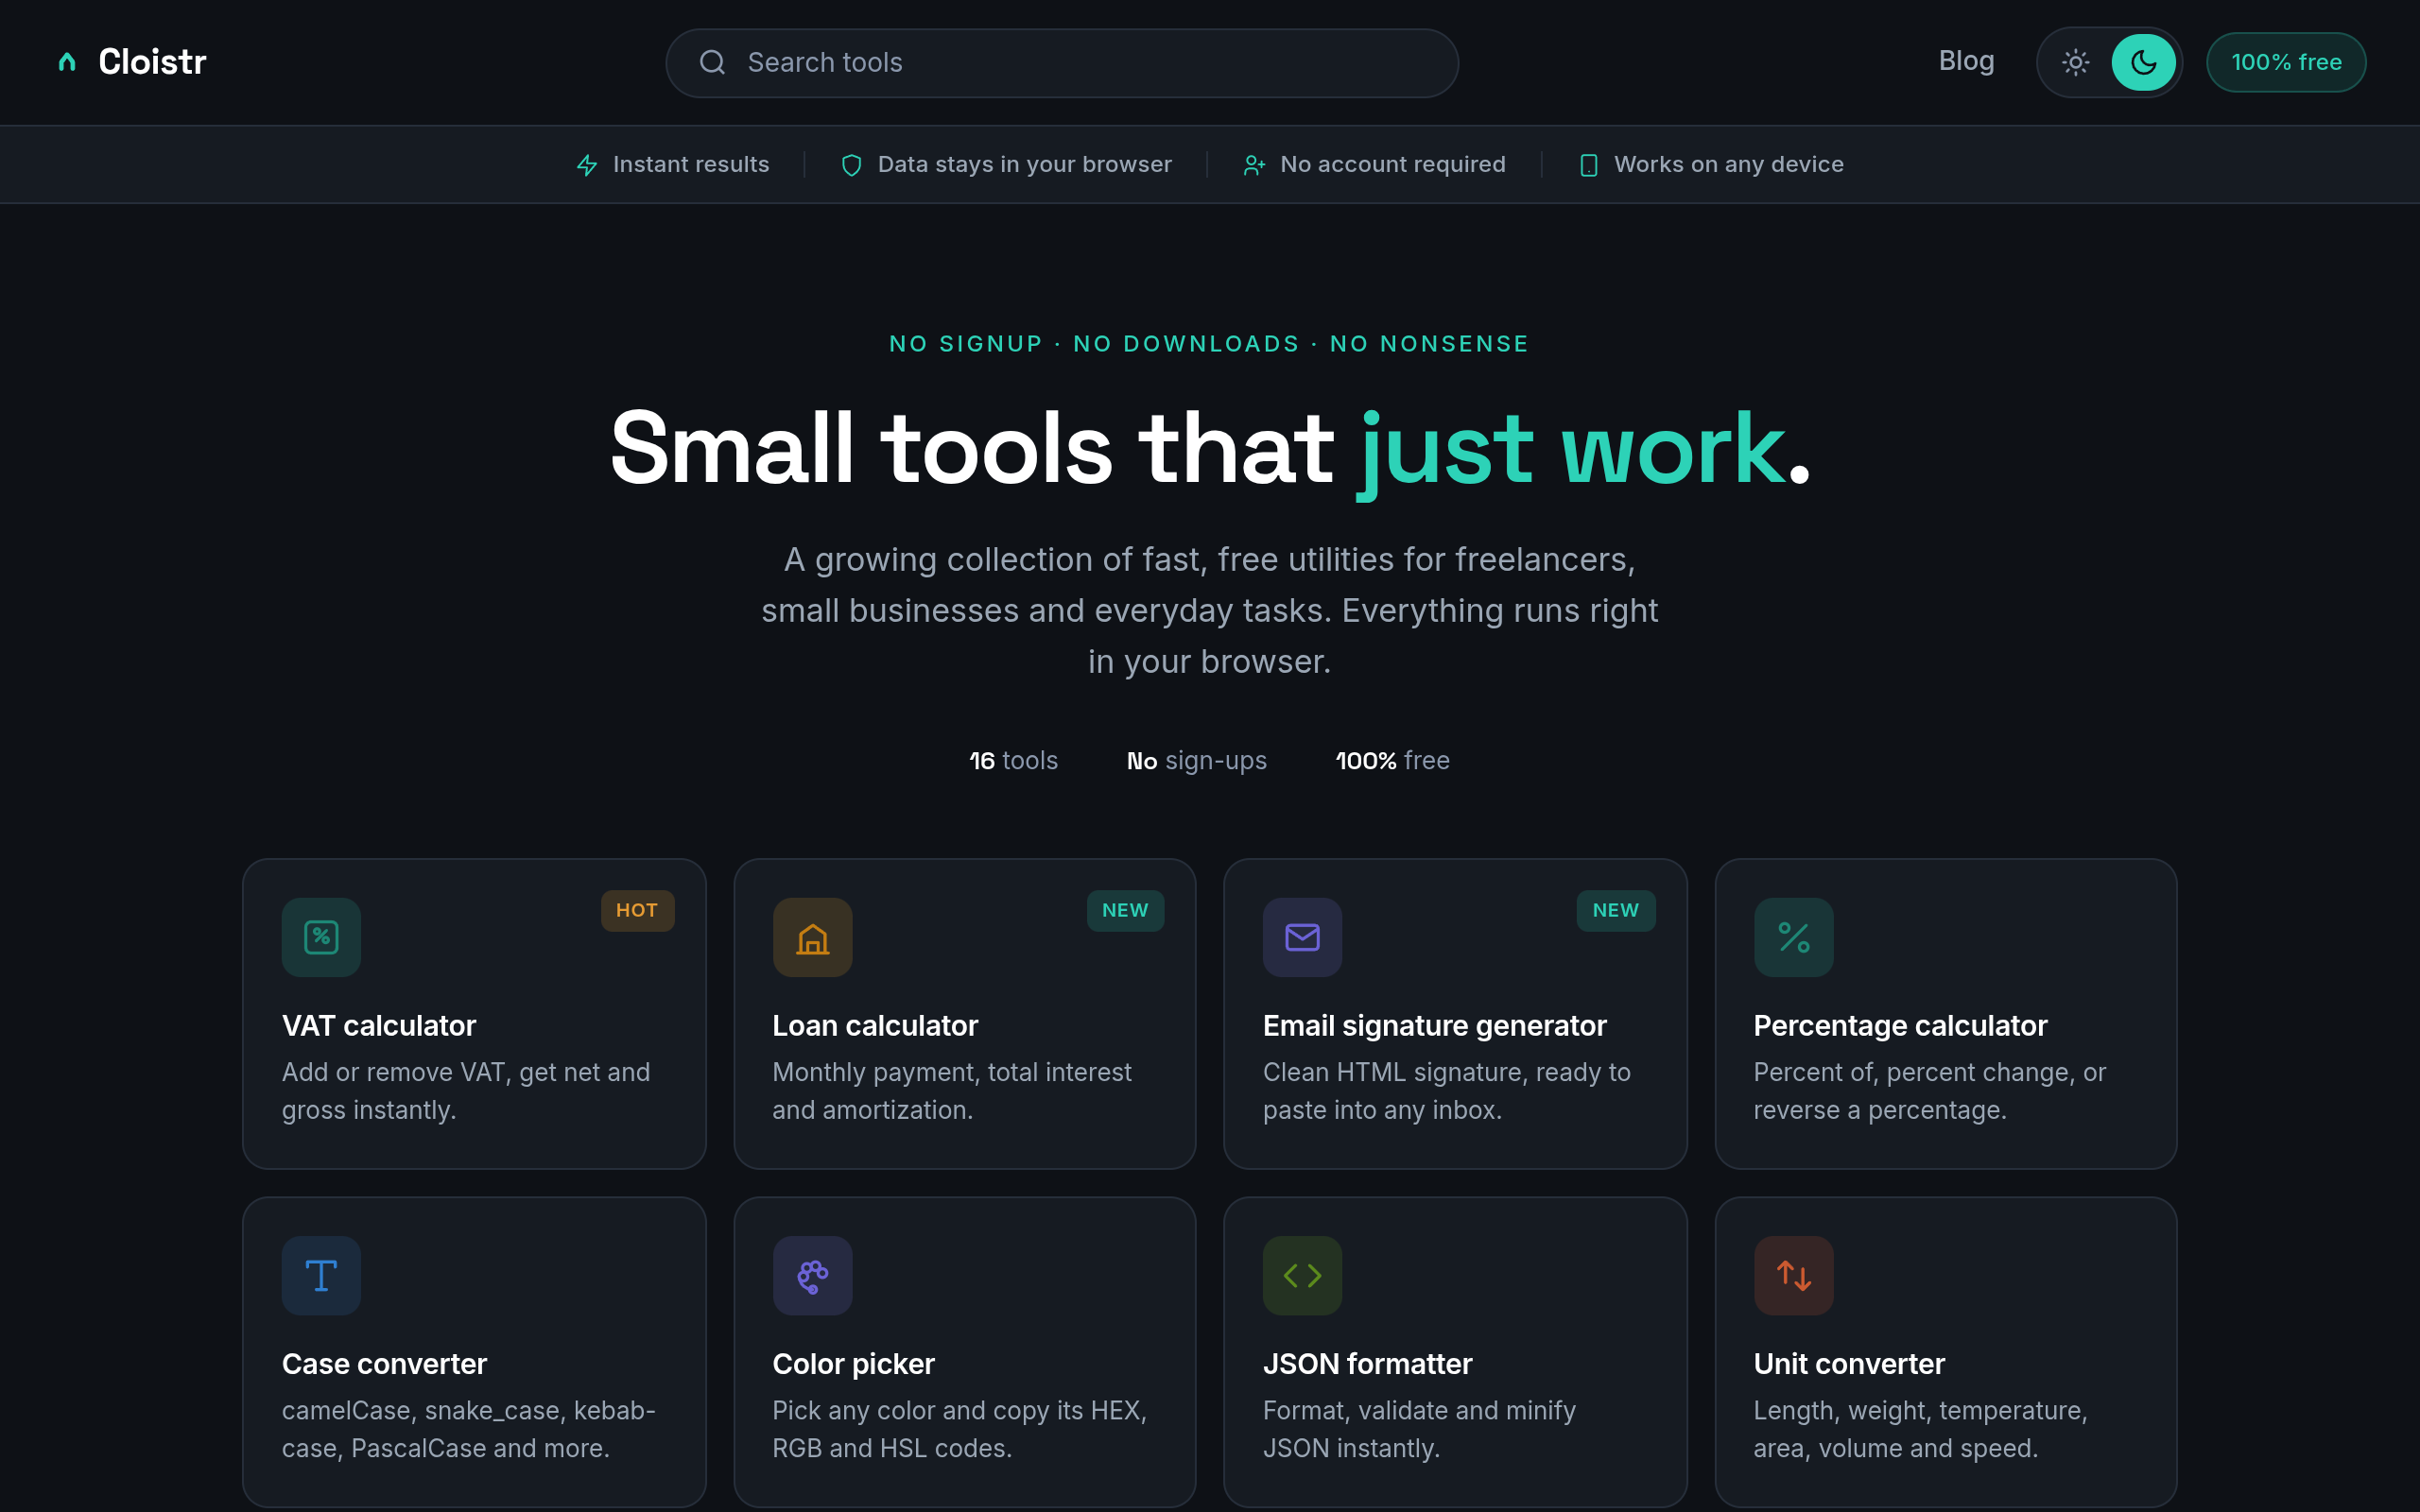Viewport: 2420px width, 1512px height.
Task: Open the Unit converter arrows icon
Action: coord(1793,1275)
